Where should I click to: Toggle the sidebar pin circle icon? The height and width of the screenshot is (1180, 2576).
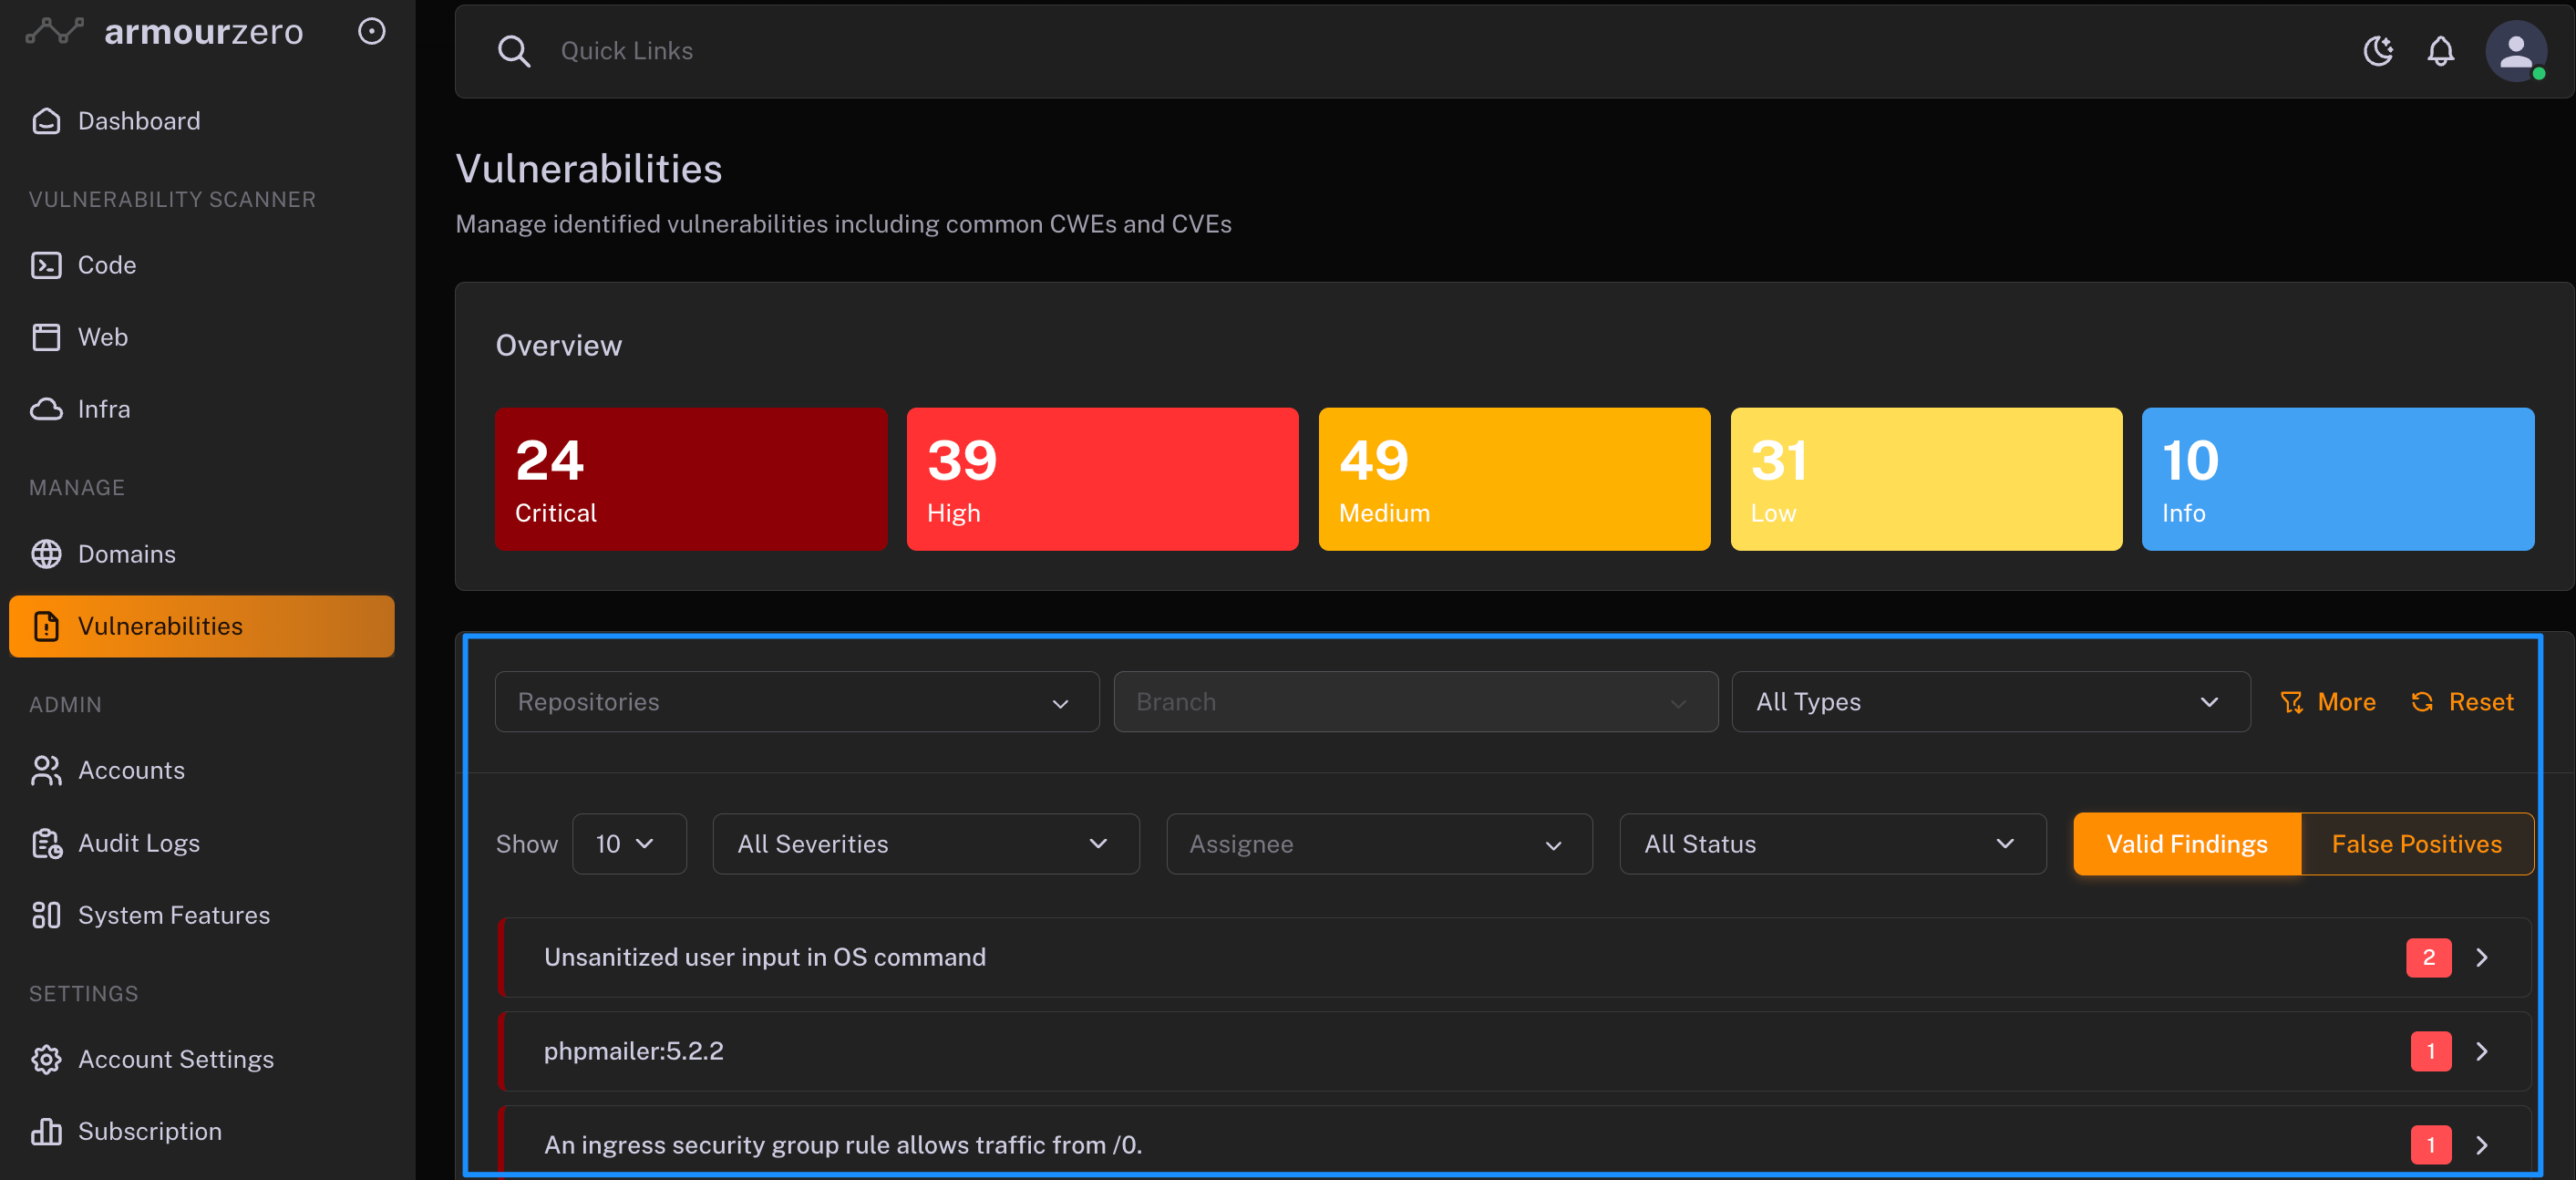[372, 32]
